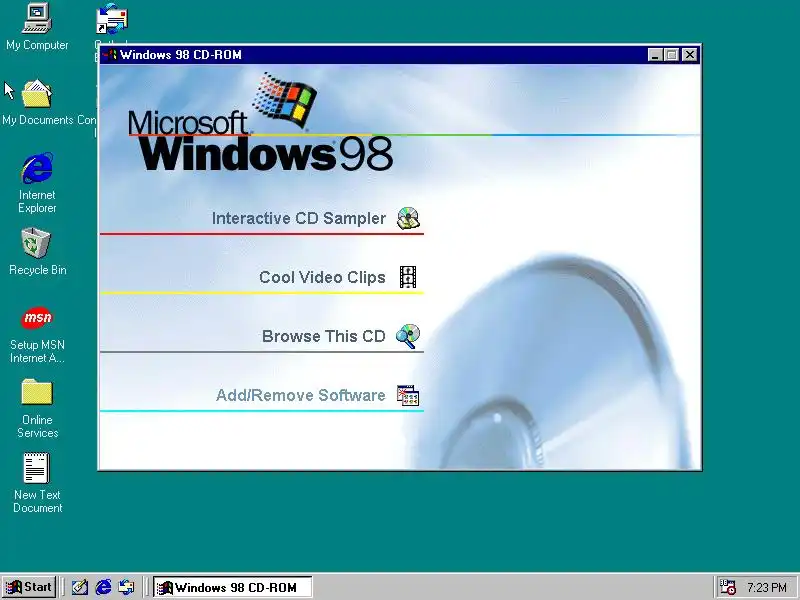Open the Interactive CD Sampler link

[298, 218]
